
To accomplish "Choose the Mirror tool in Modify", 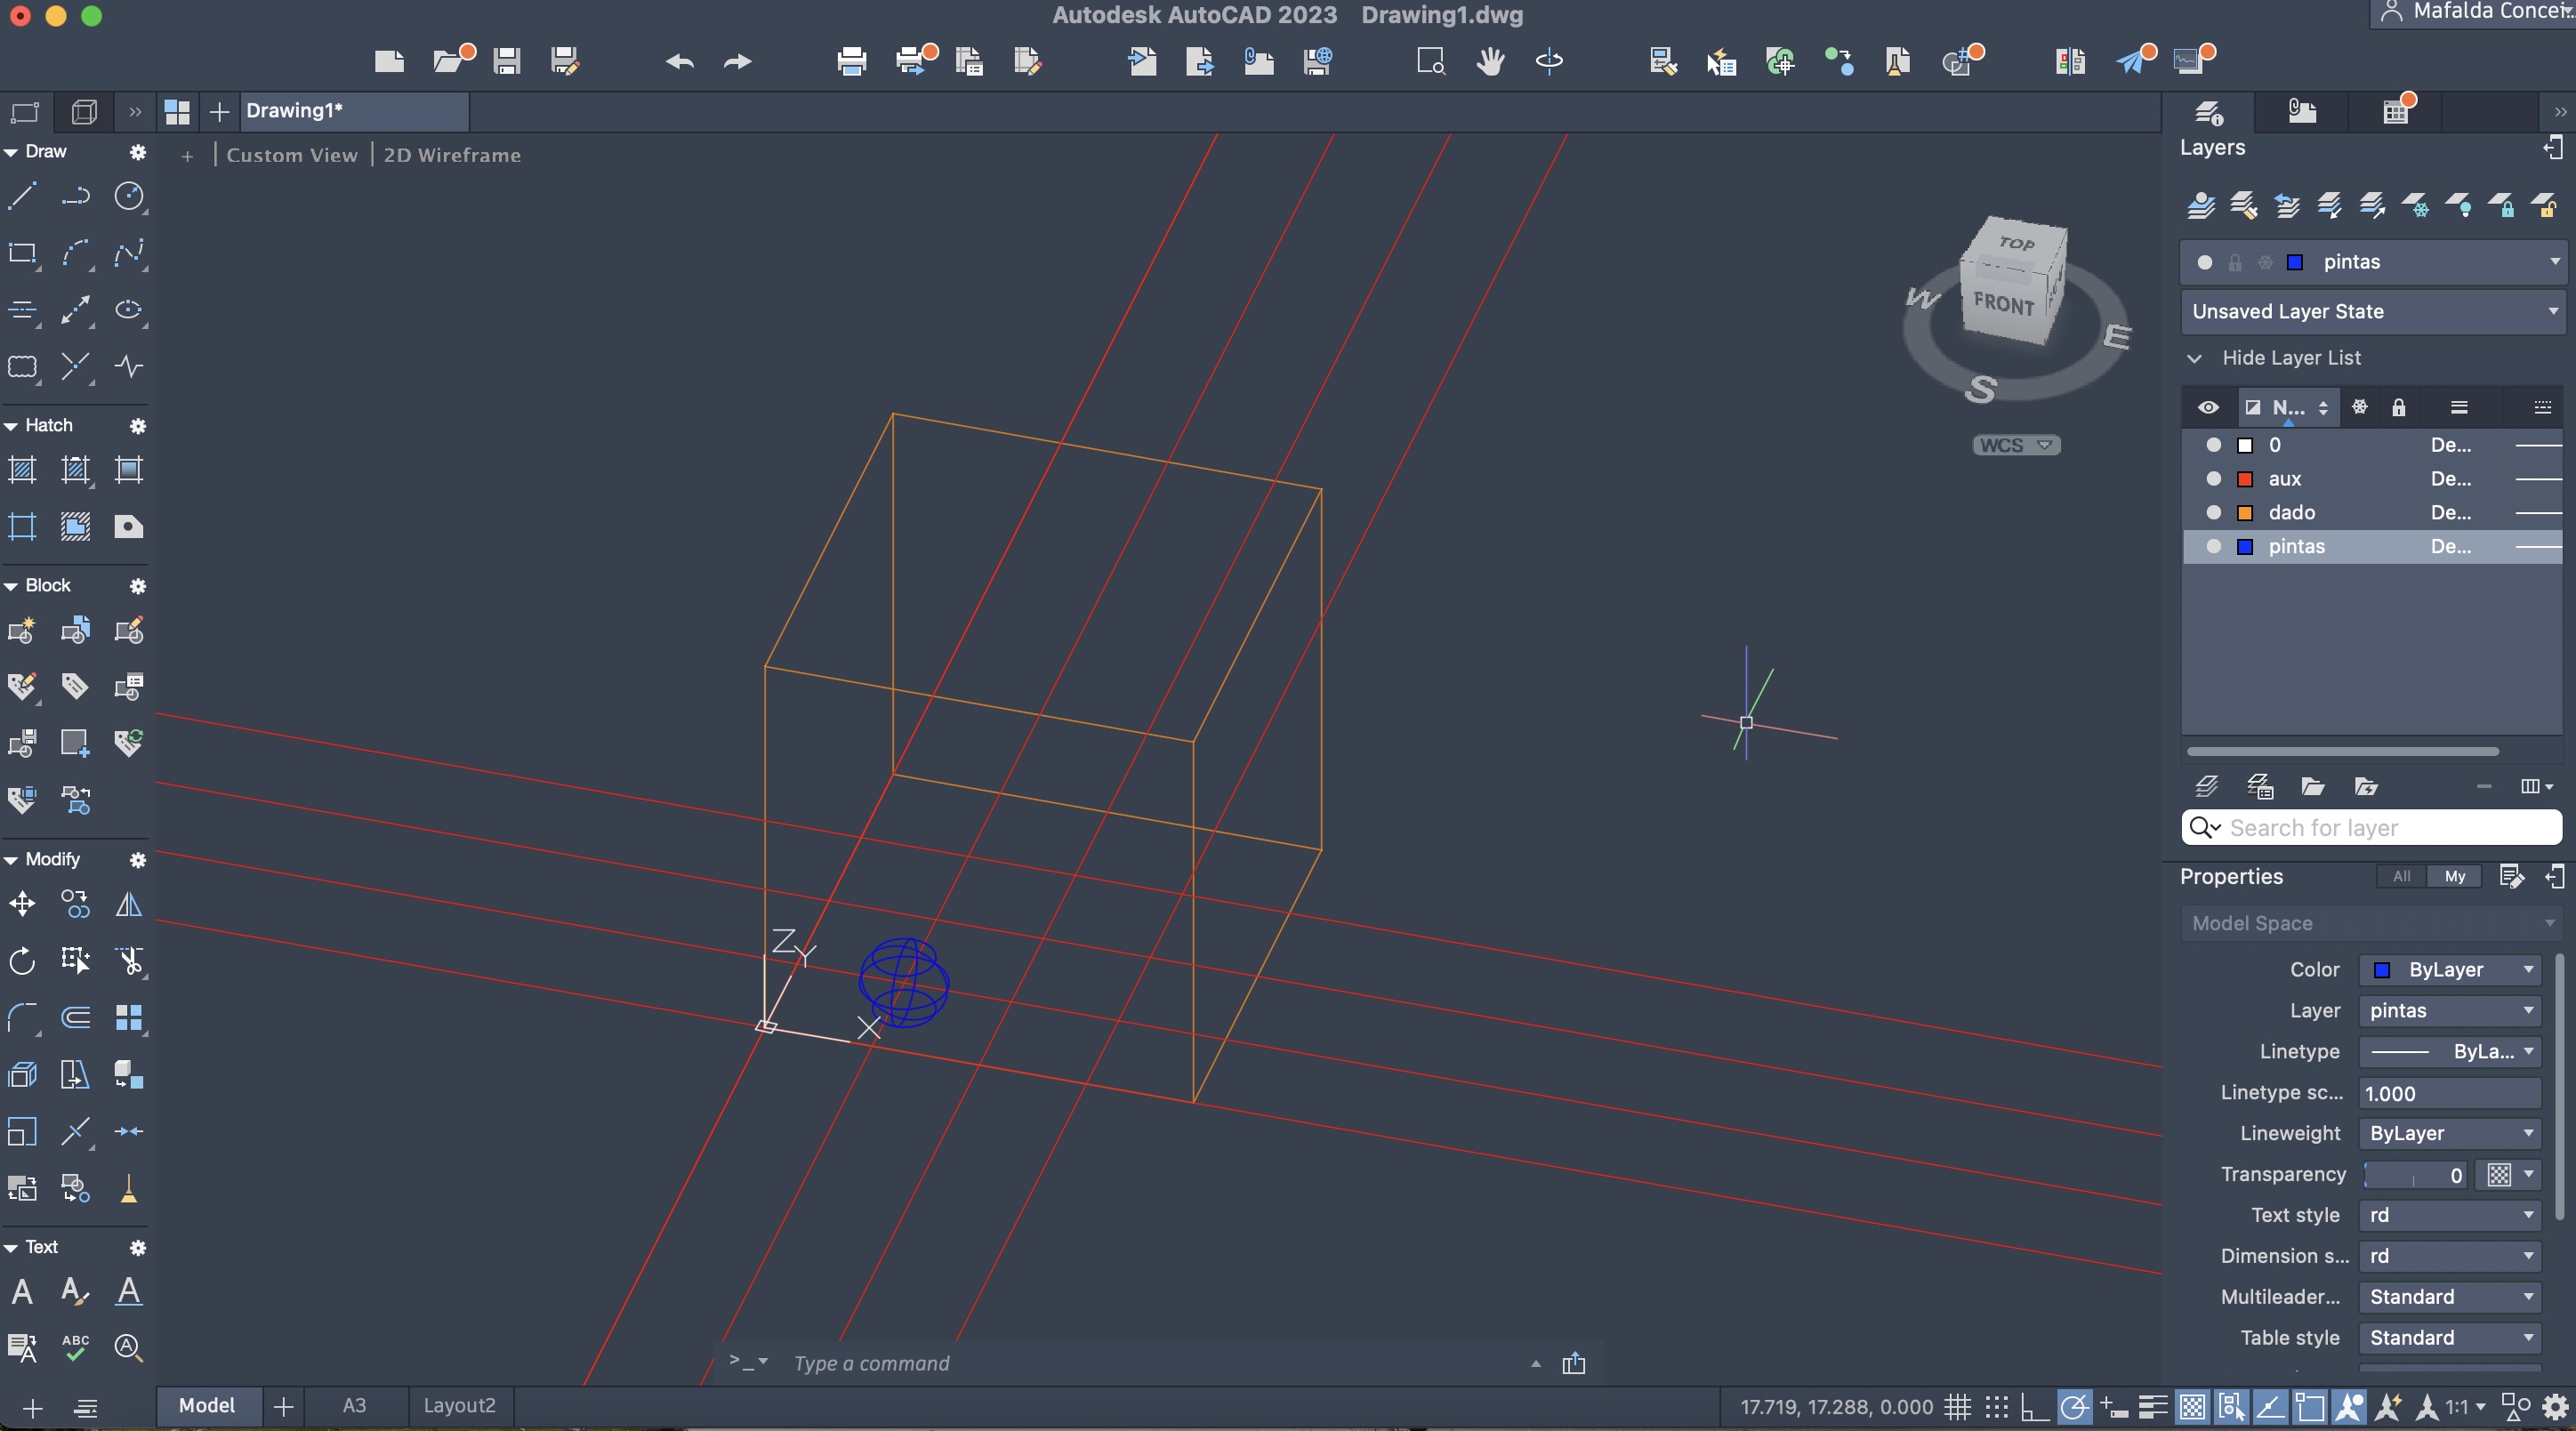I will tap(129, 905).
